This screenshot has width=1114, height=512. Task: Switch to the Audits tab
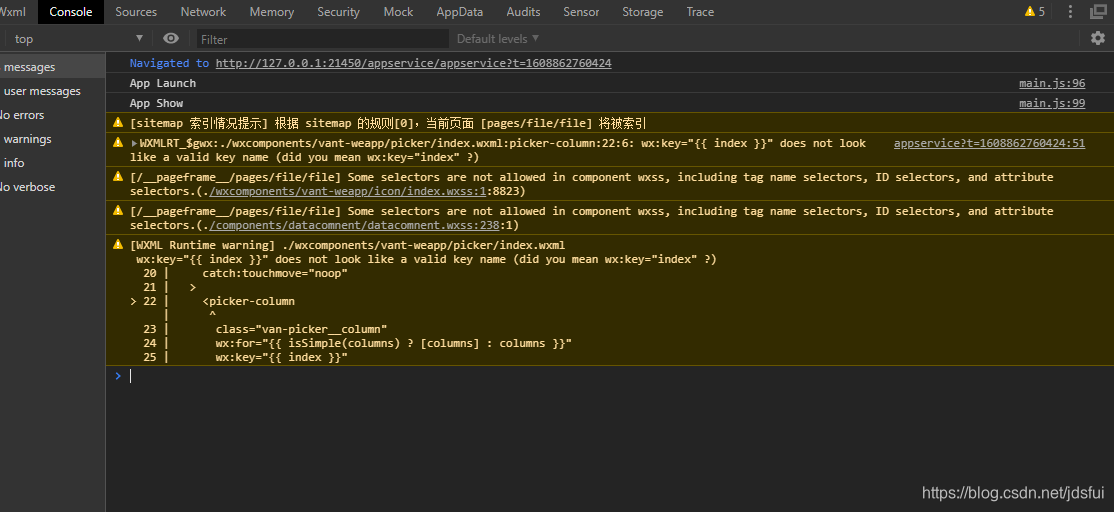[x=523, y=12]
